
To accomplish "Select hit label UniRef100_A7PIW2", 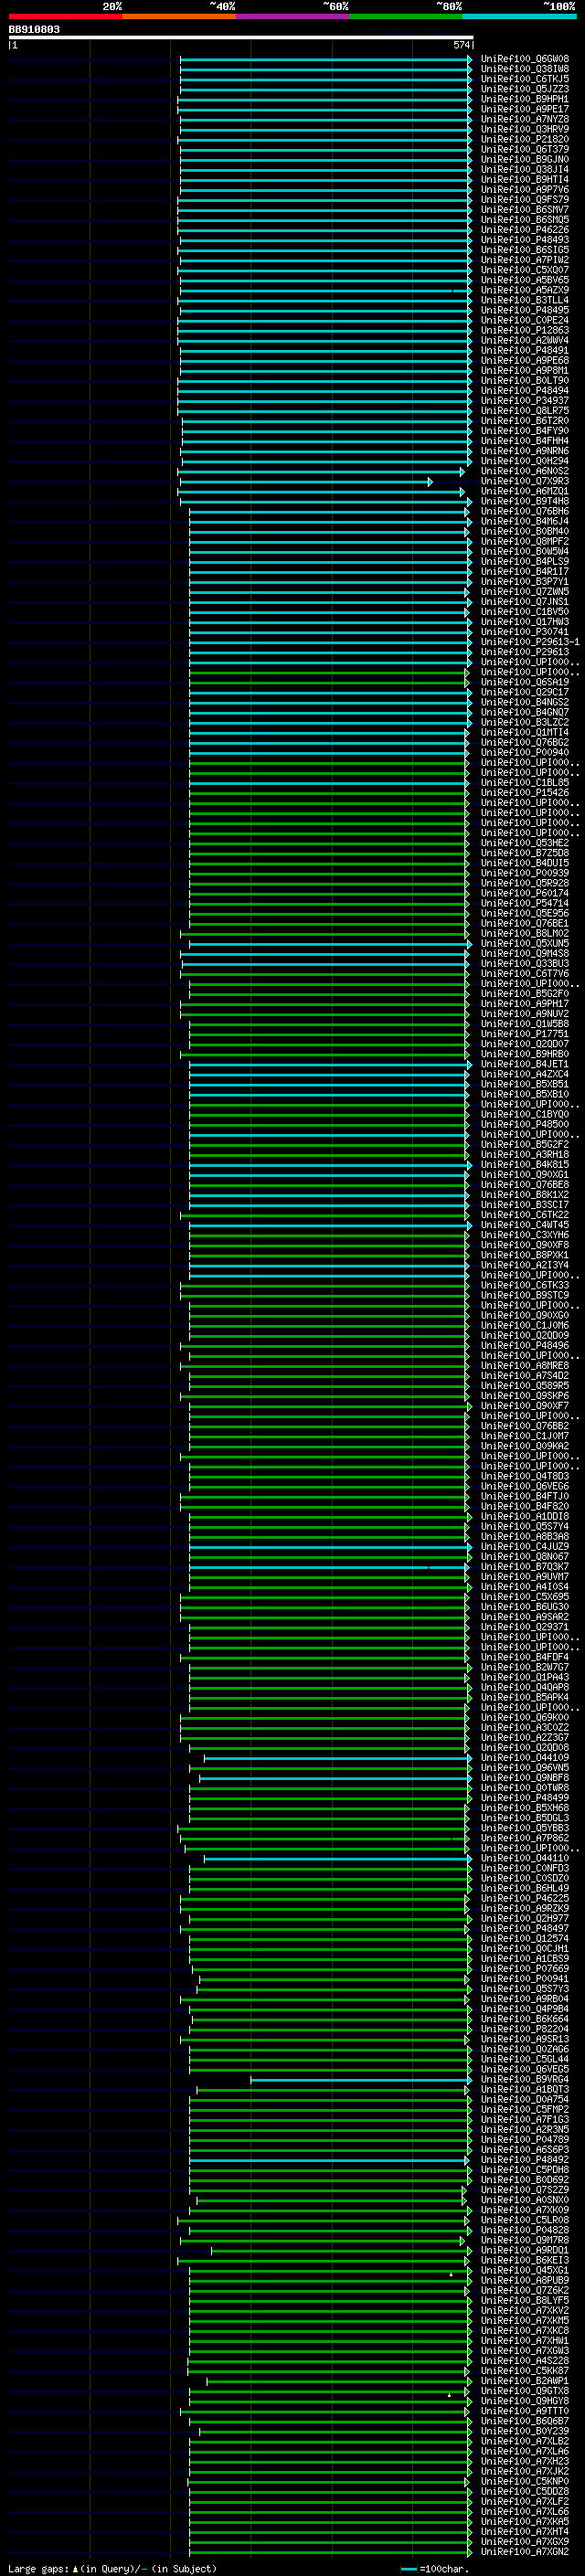I will pos(525,260).
